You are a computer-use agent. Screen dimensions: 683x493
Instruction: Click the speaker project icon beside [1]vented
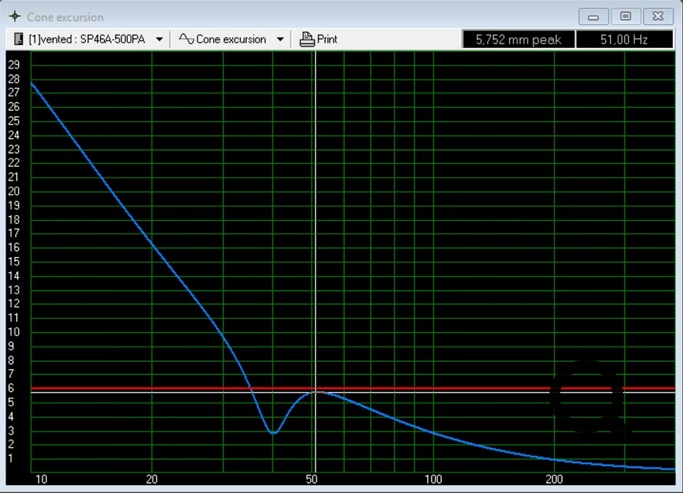pos(18,40)
